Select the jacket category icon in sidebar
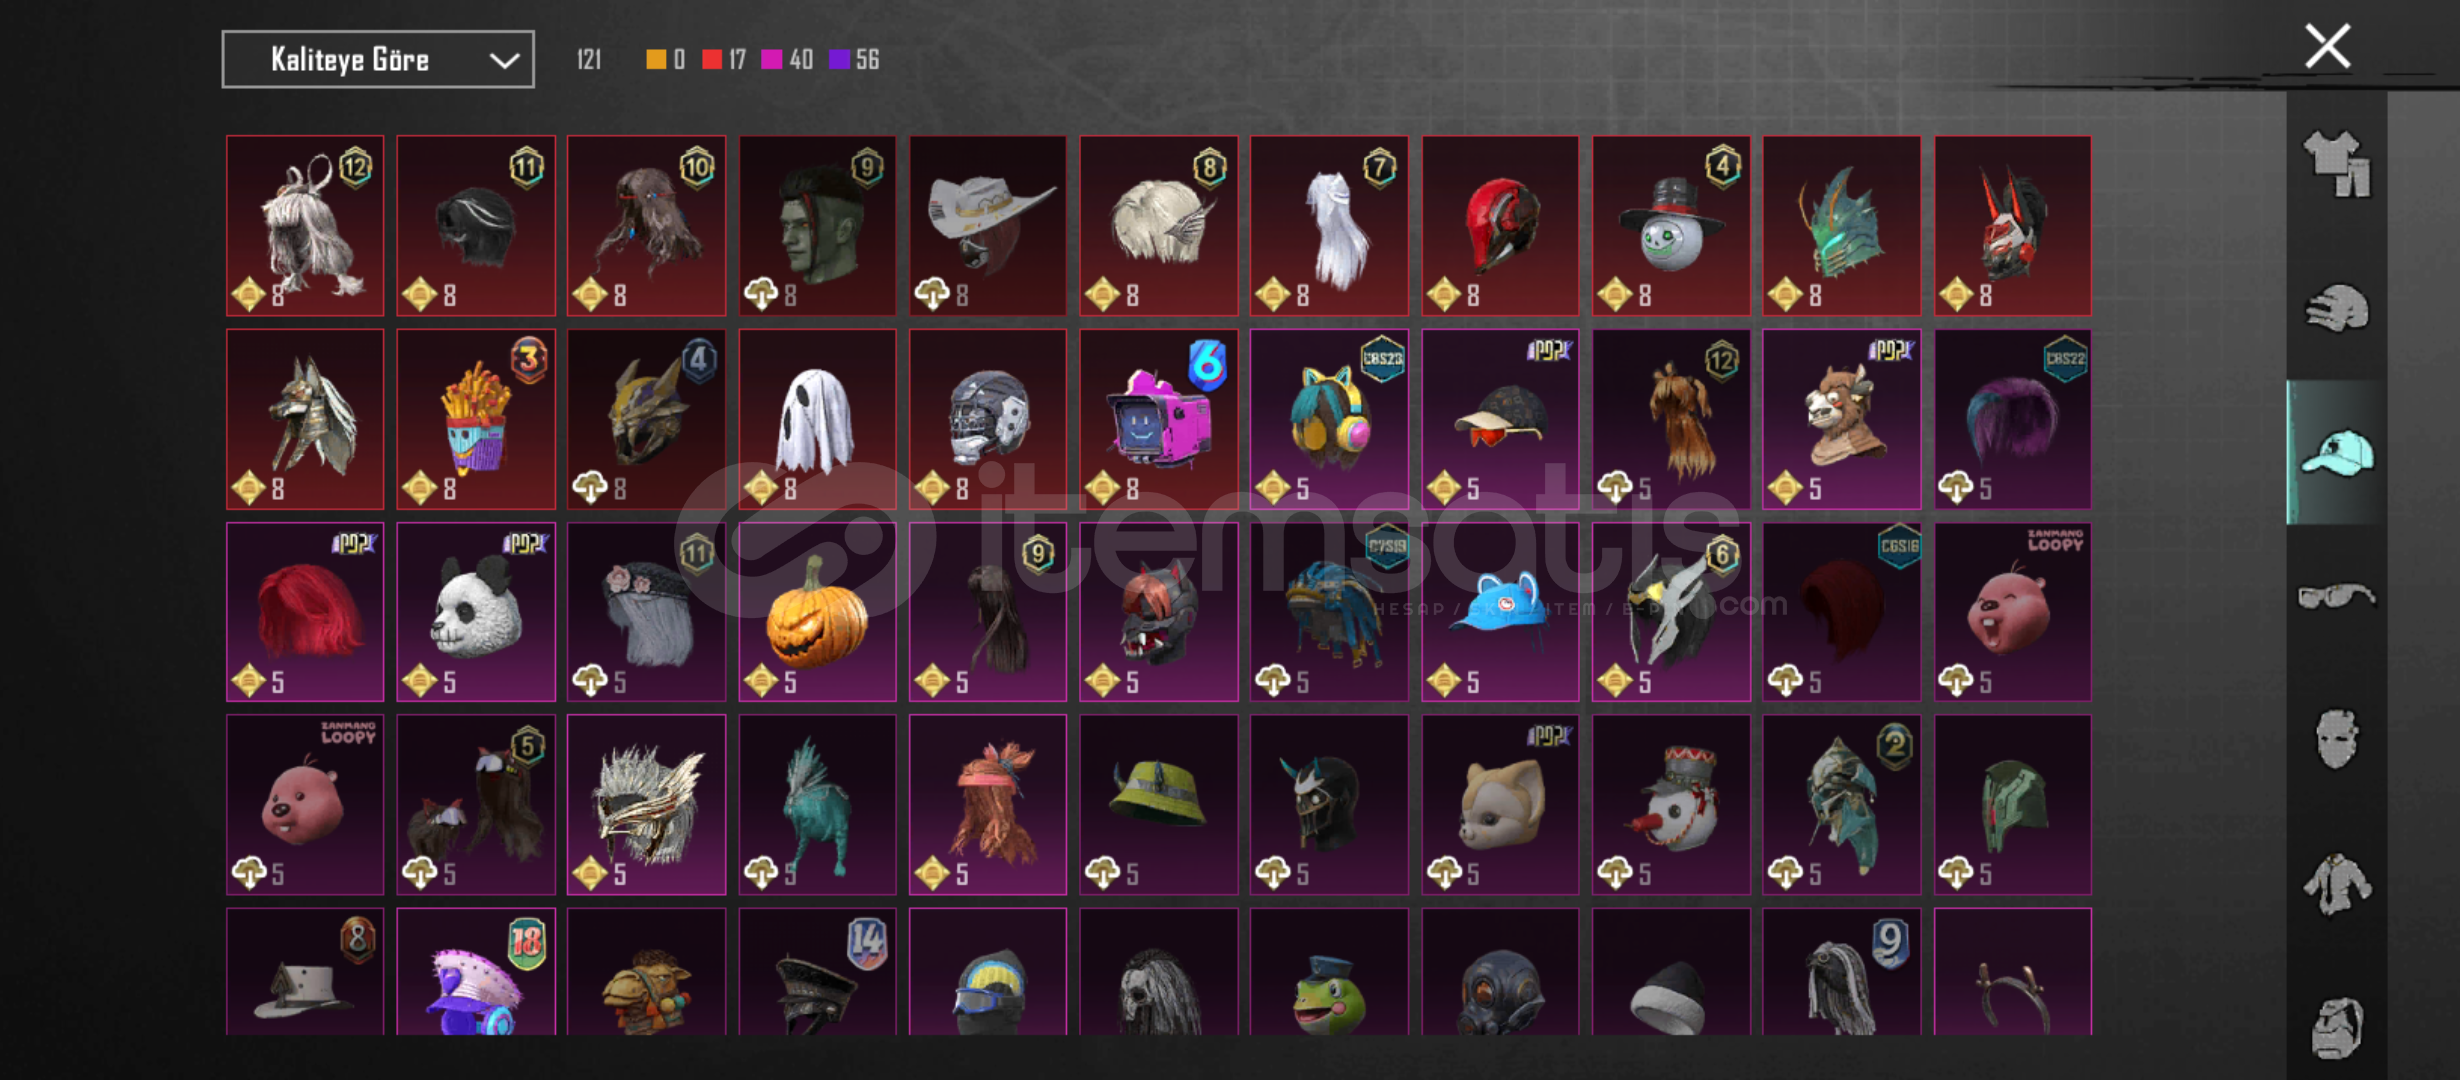Screen dimensions: 2460x1080 pyautogui.click(x=2336, y=883)
